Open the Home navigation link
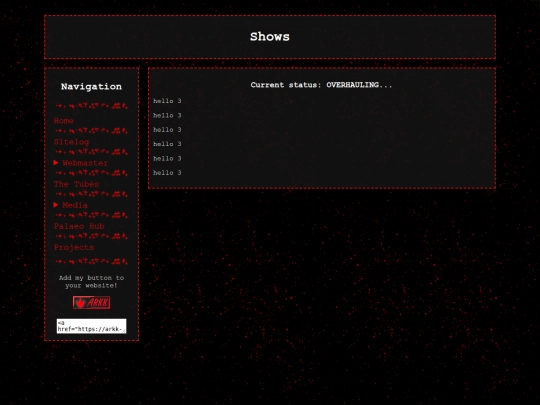Screen dimensions: 540x405 click(x=64, y=121)
